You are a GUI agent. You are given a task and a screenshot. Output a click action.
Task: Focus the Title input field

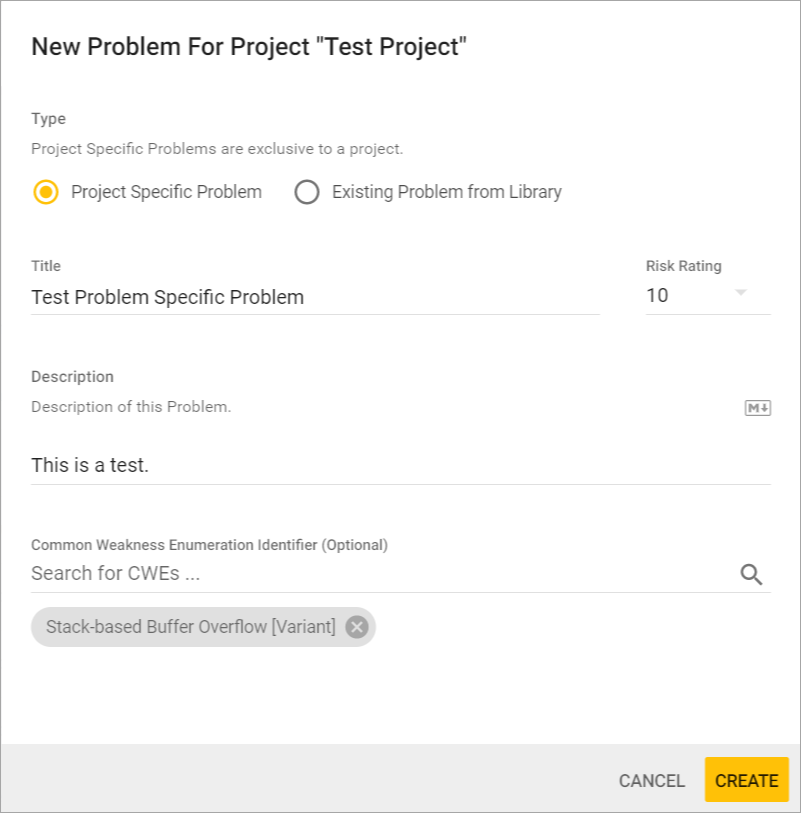pyautogui.click(x=315, y=297)
